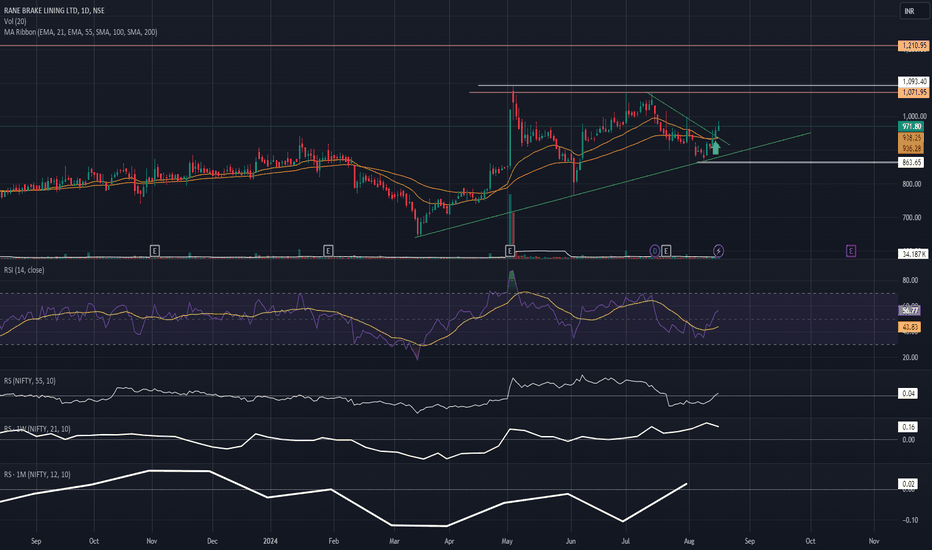Click the 0.16 weekly RS value label
This screenshot has width=932, height=550.
click(908, 427)
